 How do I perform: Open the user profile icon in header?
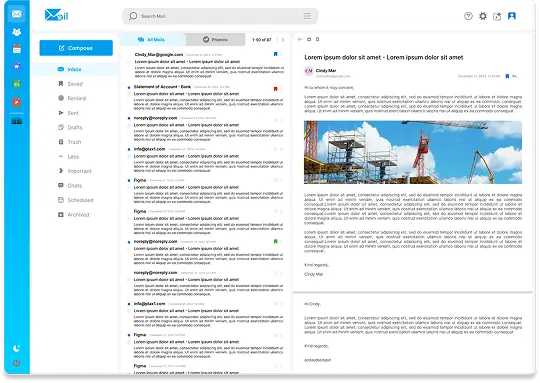(x=512, y=16)
